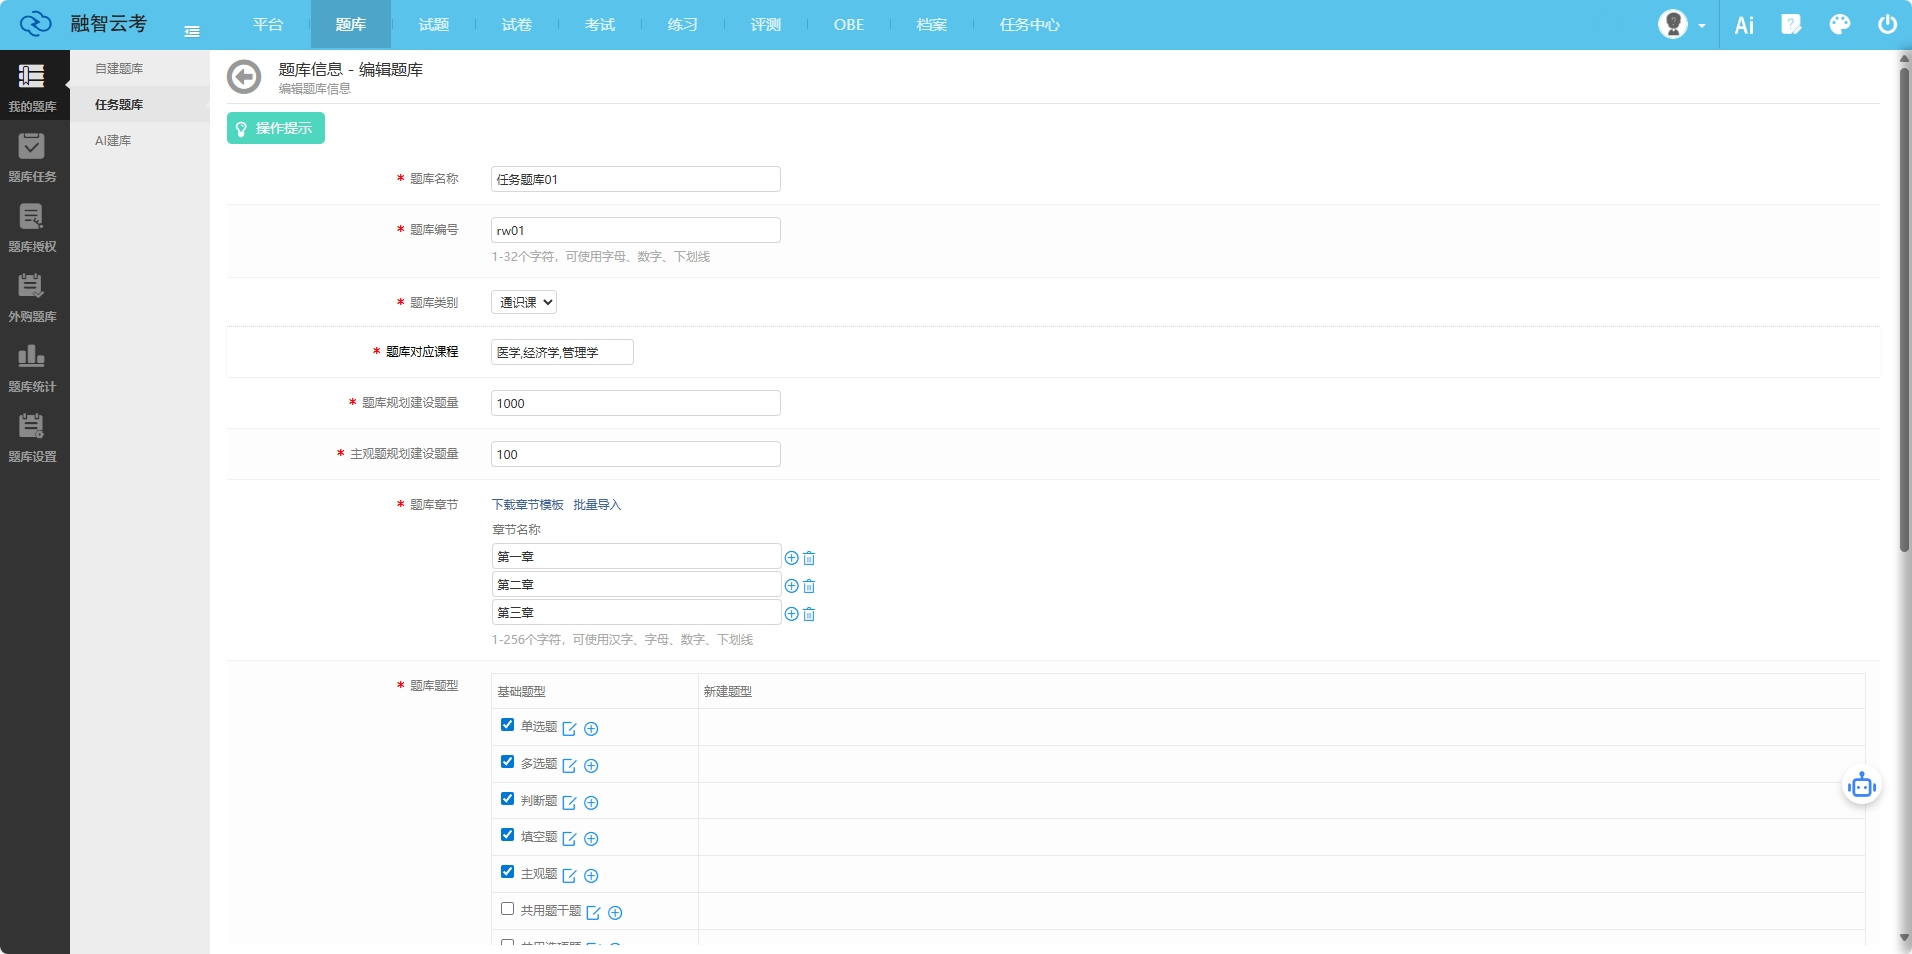Add a chapter after 第一章
This screenshot has width=1912, height=954.
click(x=791, y=558)
